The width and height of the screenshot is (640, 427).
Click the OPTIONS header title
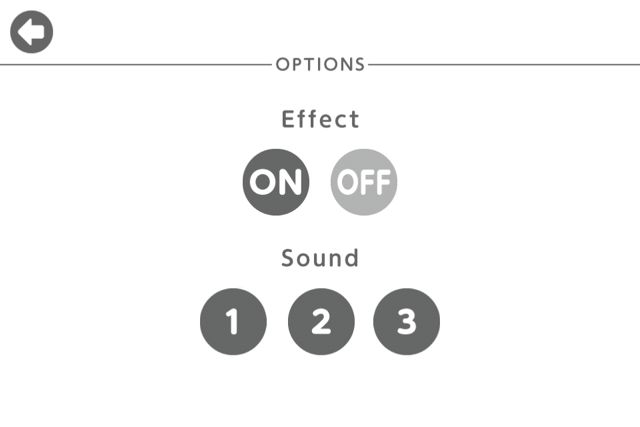[320, 64]
